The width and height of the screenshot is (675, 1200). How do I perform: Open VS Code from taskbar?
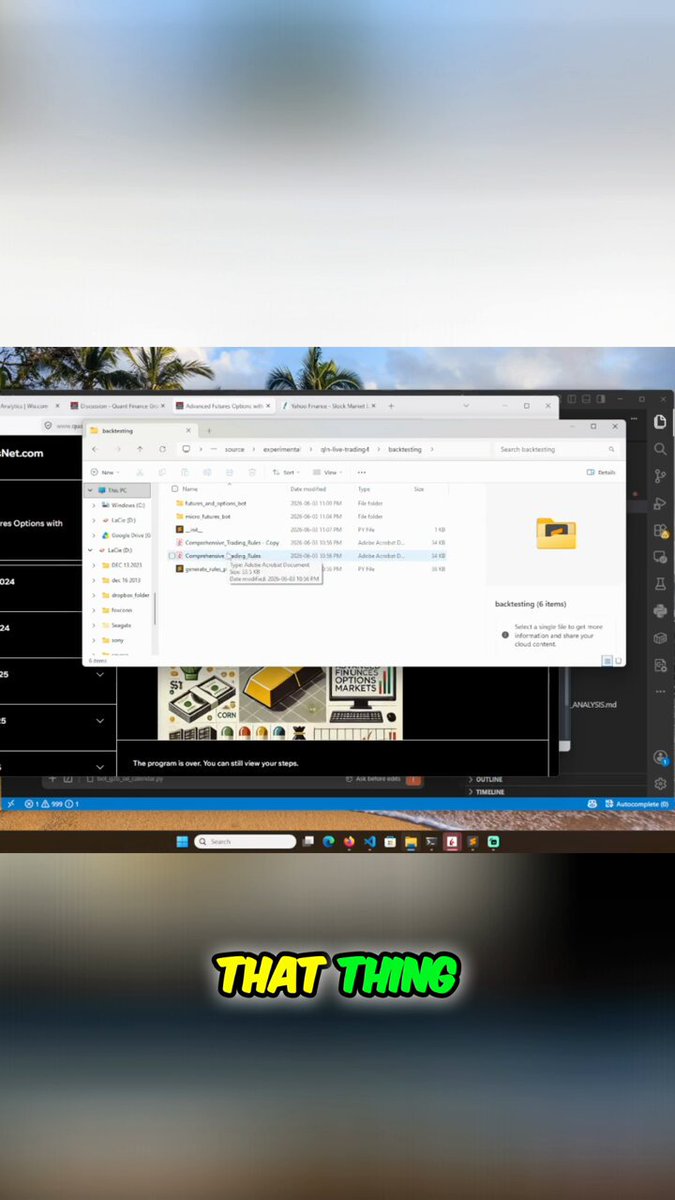pos(369,842)
